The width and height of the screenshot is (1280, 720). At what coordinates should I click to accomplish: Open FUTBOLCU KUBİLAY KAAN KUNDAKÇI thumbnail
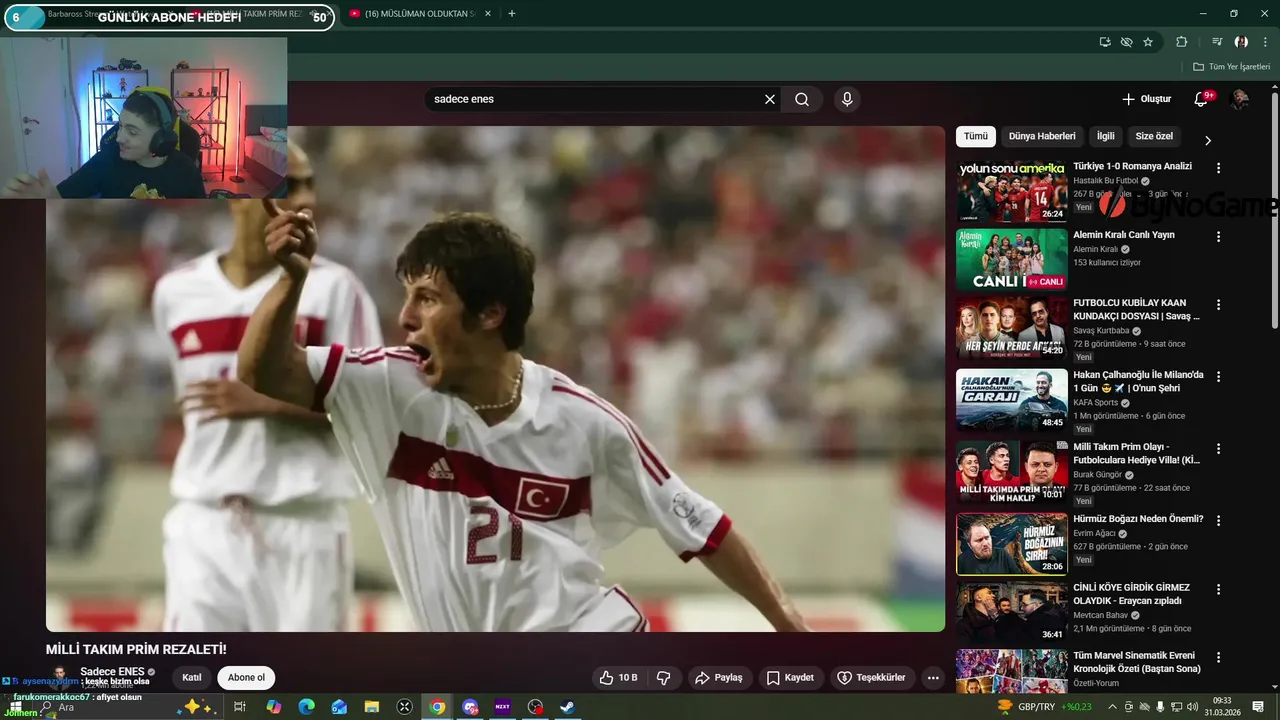point(1011,327)
